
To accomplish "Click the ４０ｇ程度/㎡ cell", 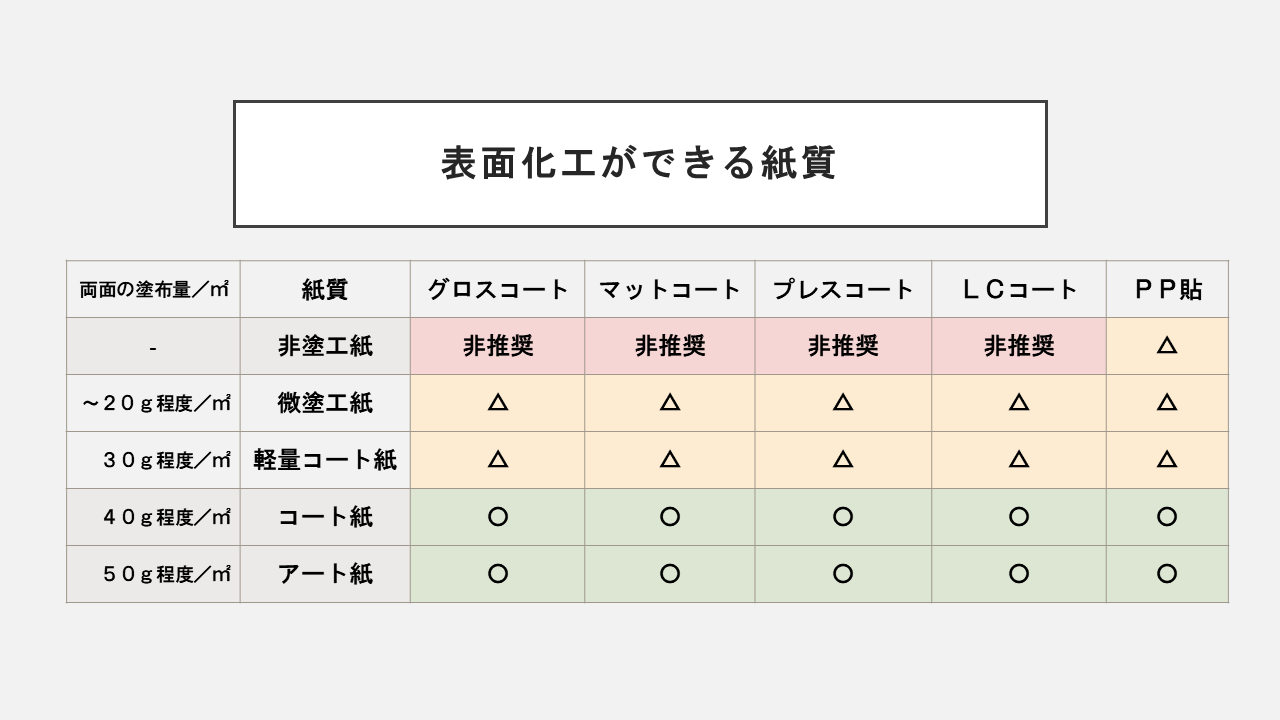I will (153, 517).
